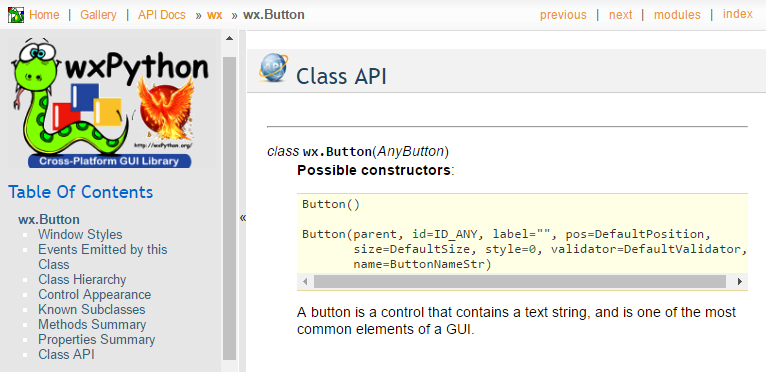Open the Home link in header
This screenshot has height=372, width=766.
44,15
